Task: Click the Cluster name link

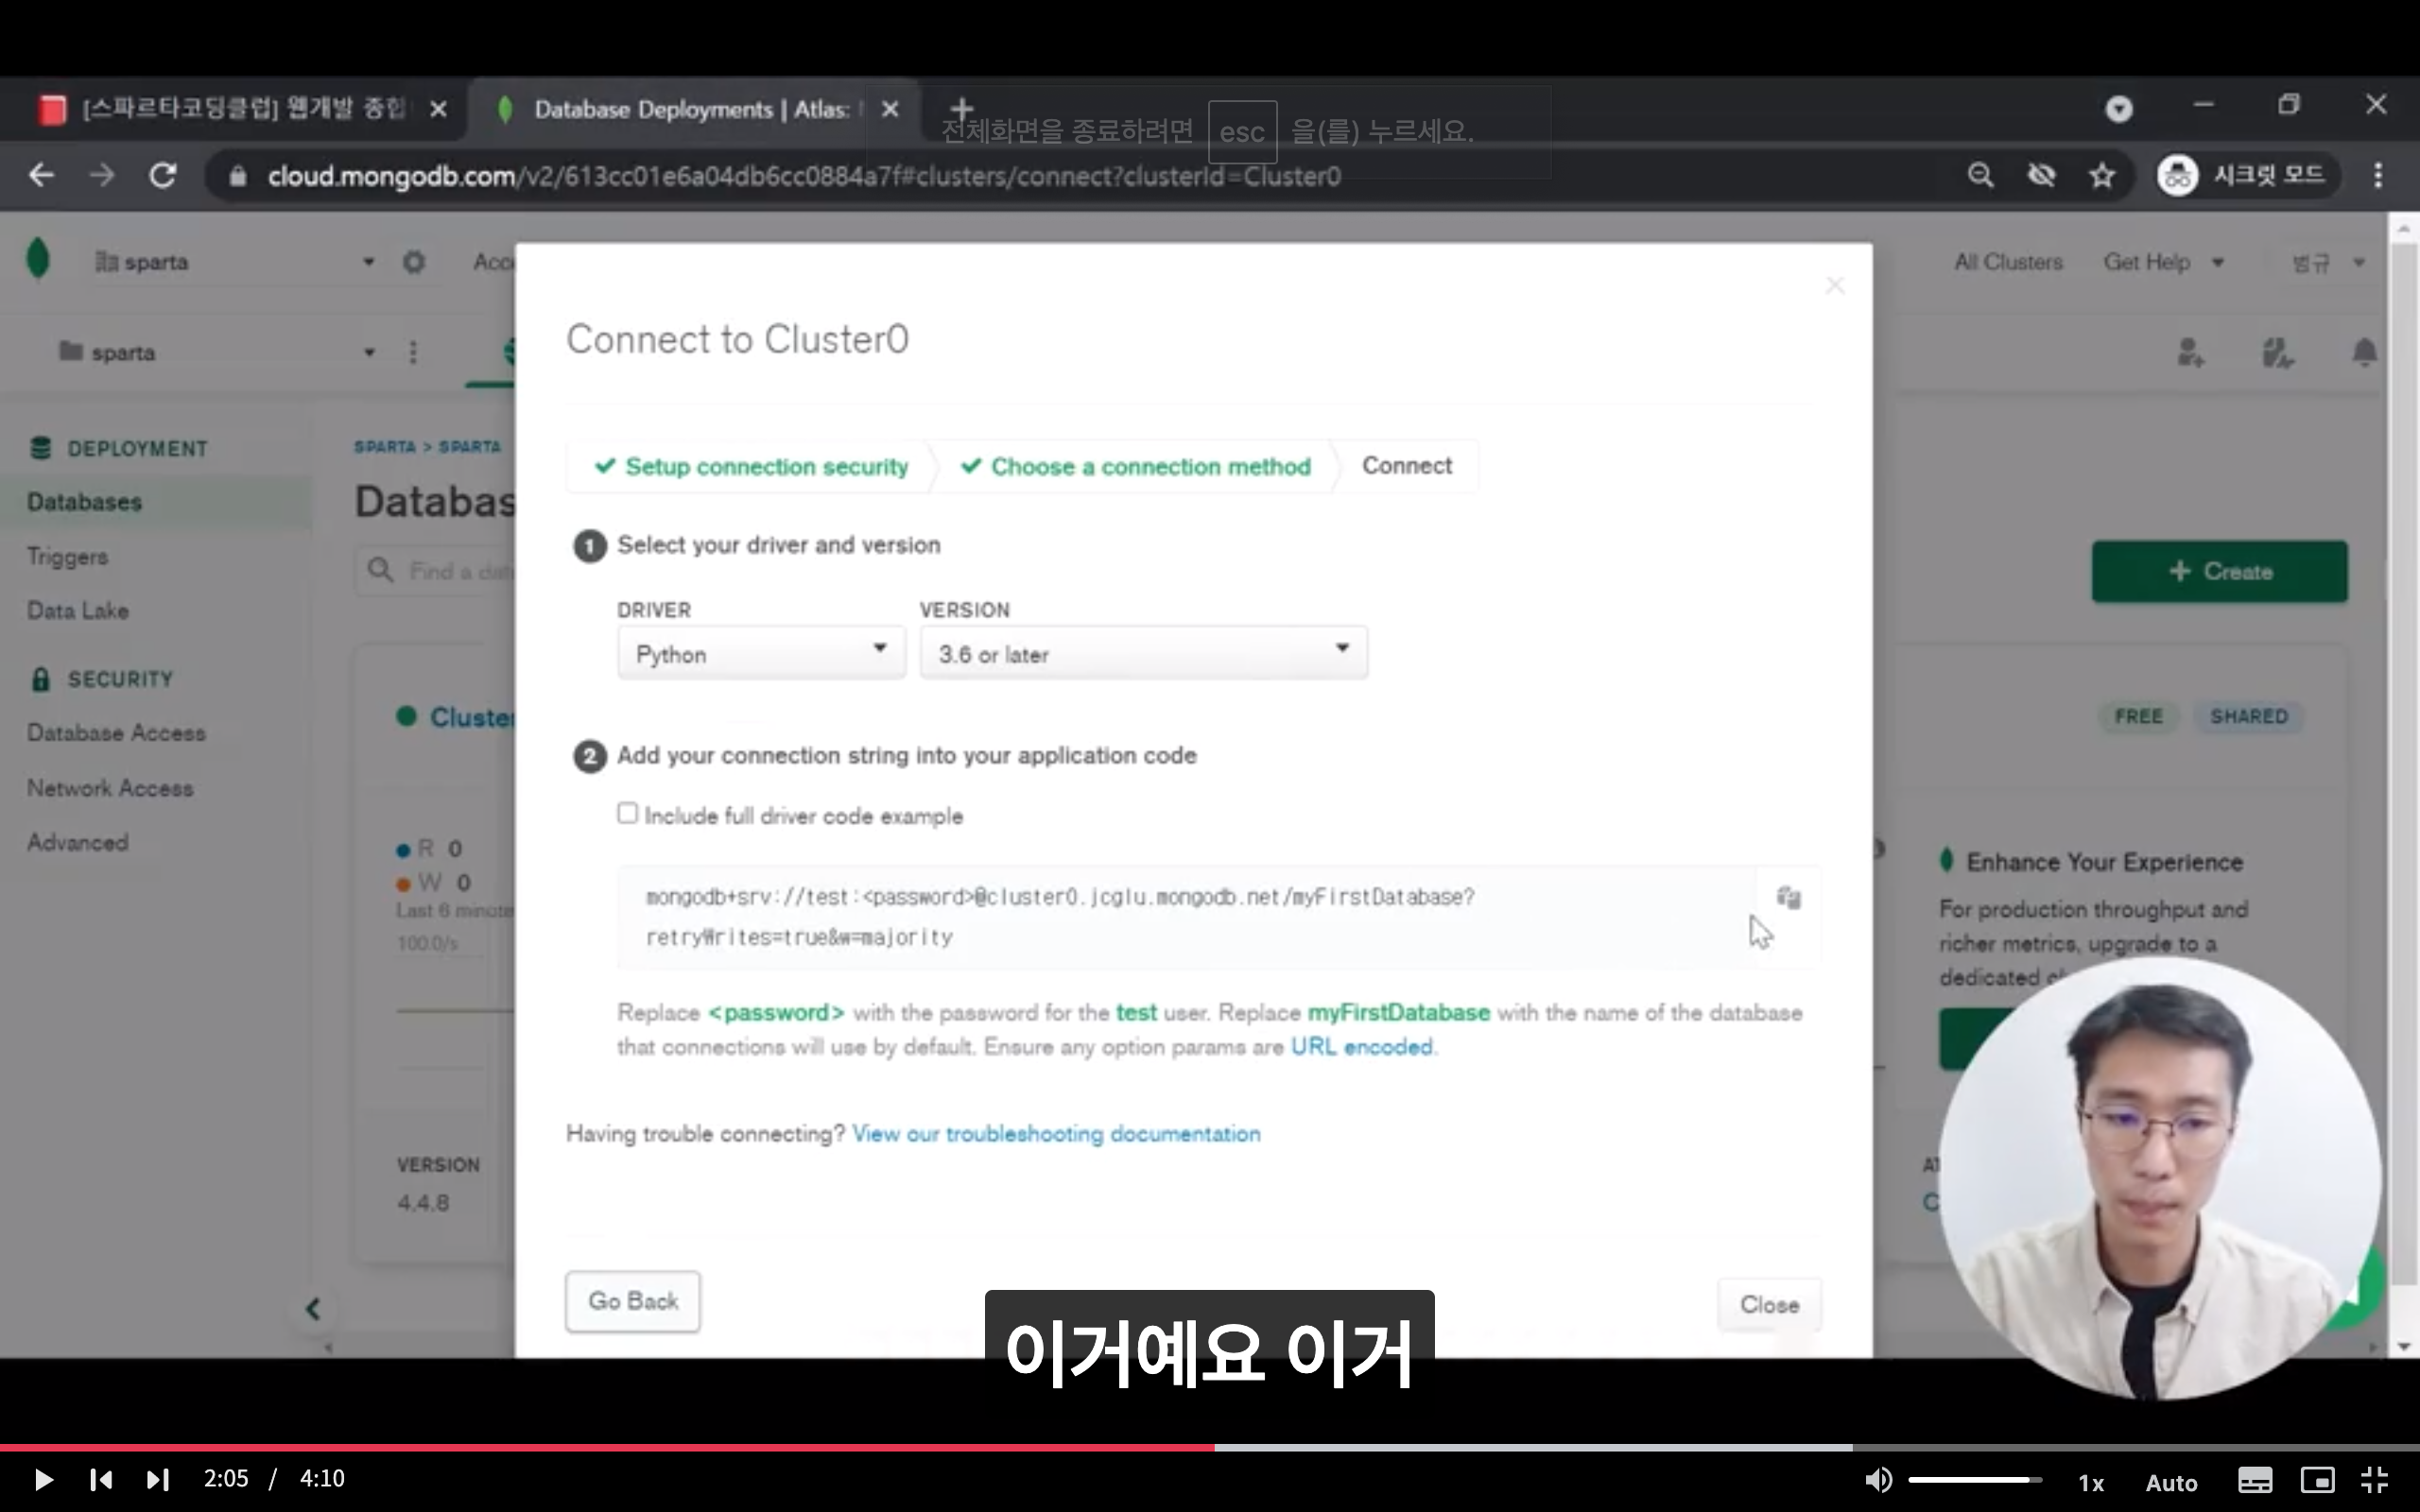Action: click(x=472, y=717)
